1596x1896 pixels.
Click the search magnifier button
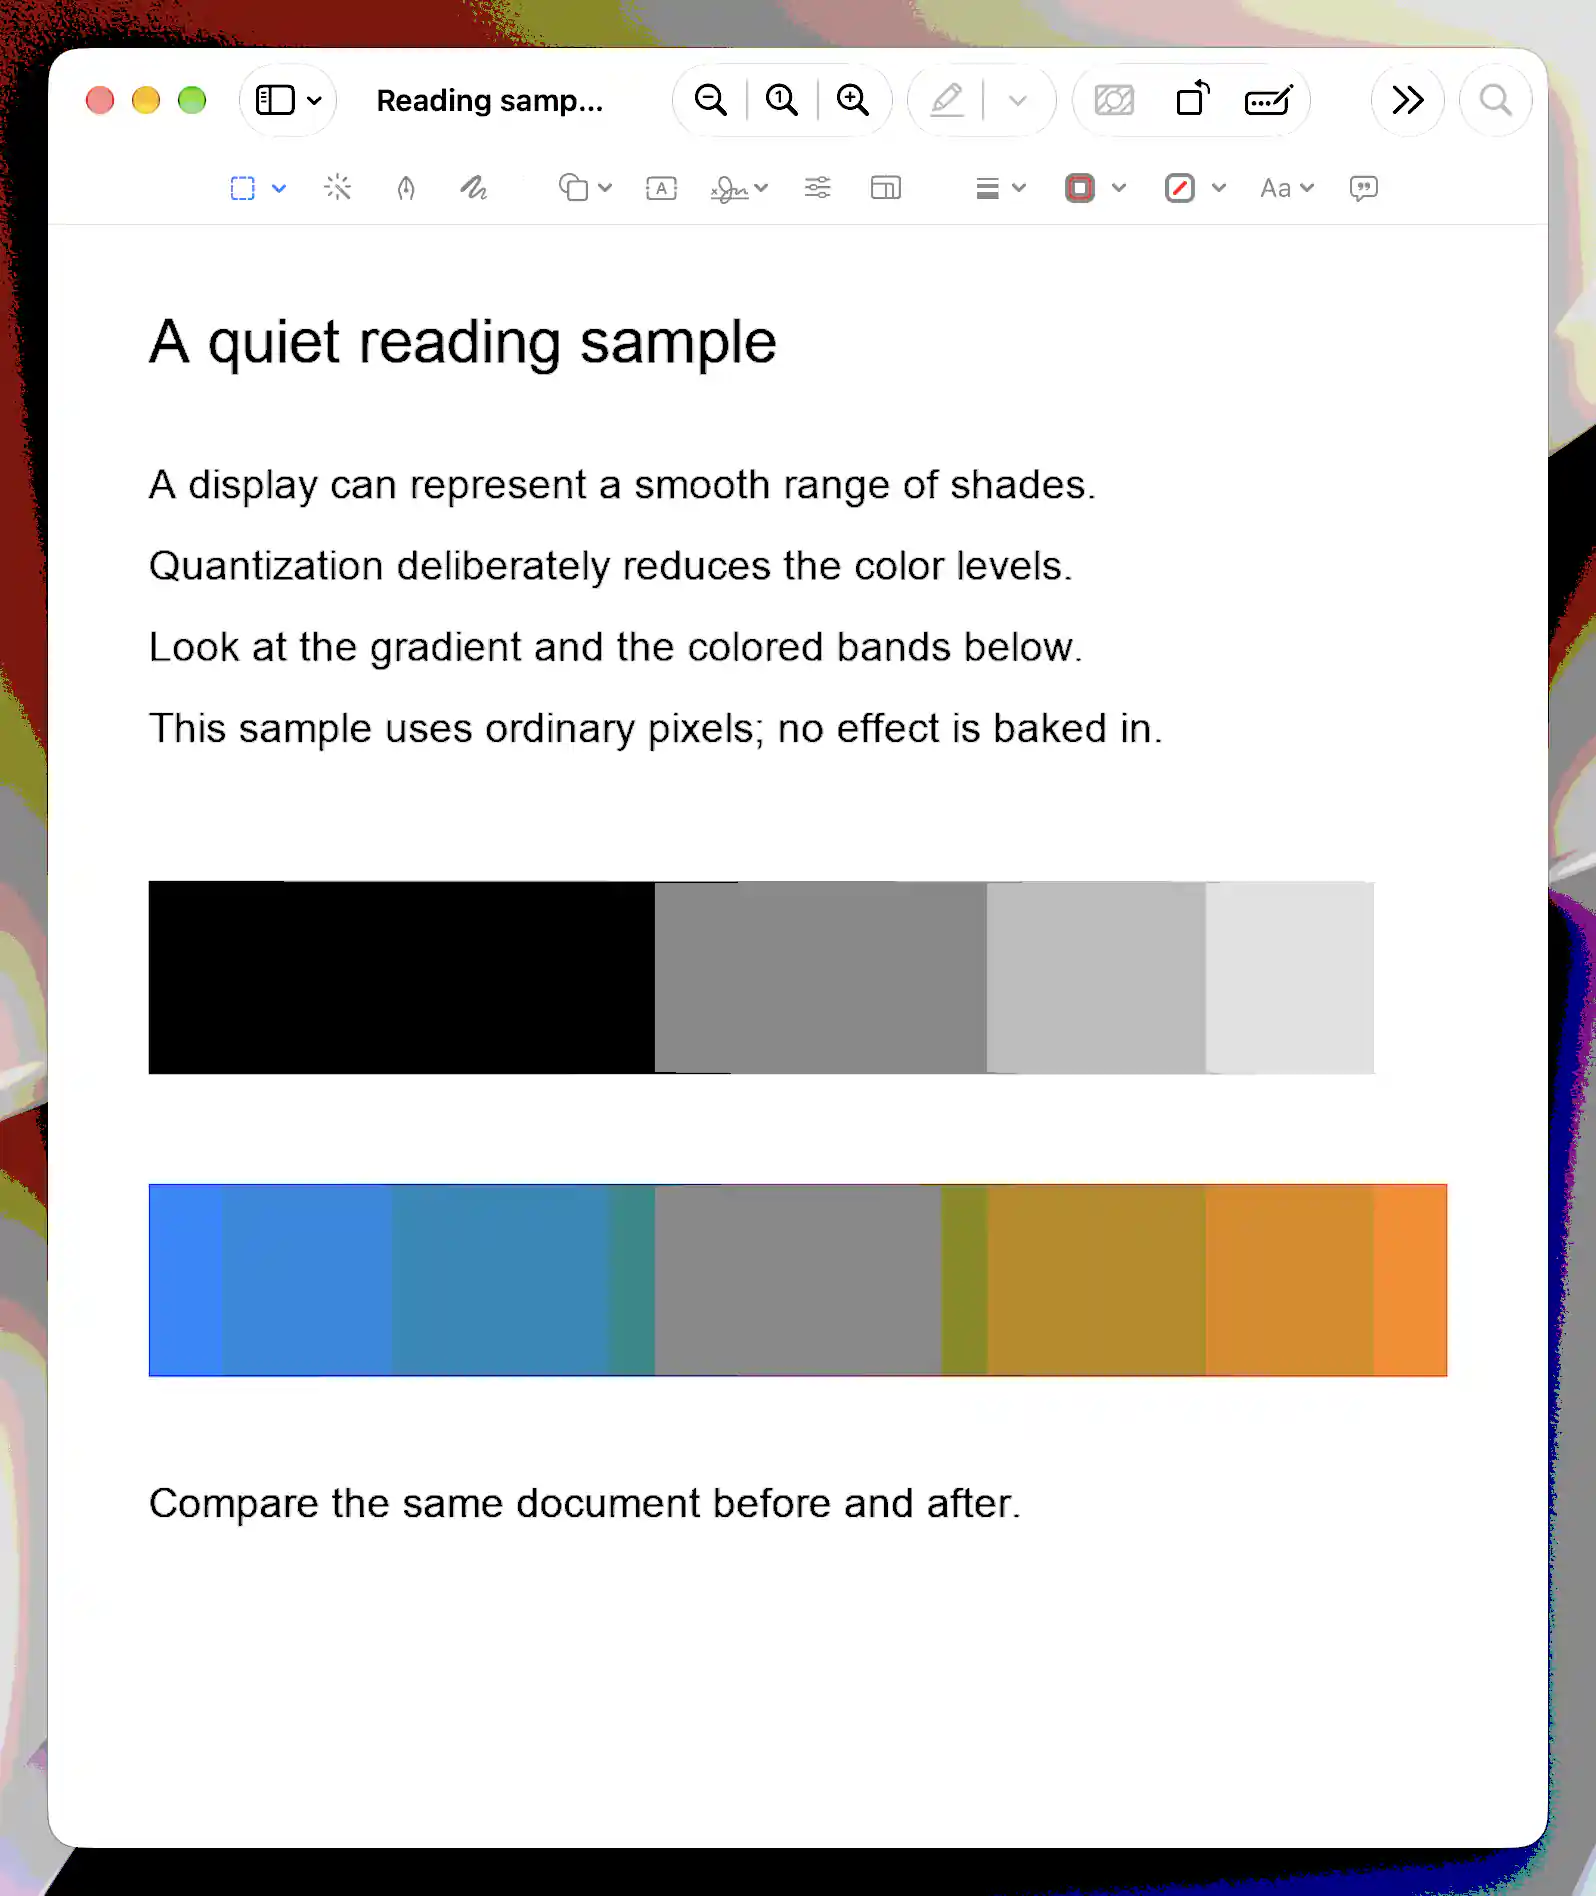point(1495,100)
